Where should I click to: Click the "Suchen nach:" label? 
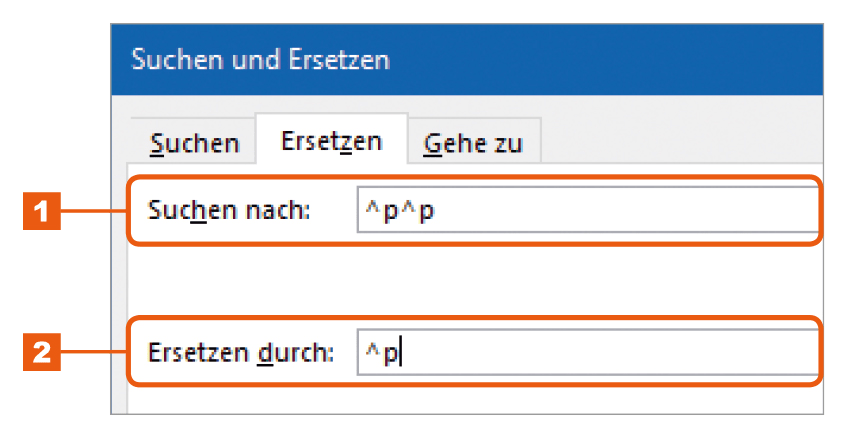point(229,210)
